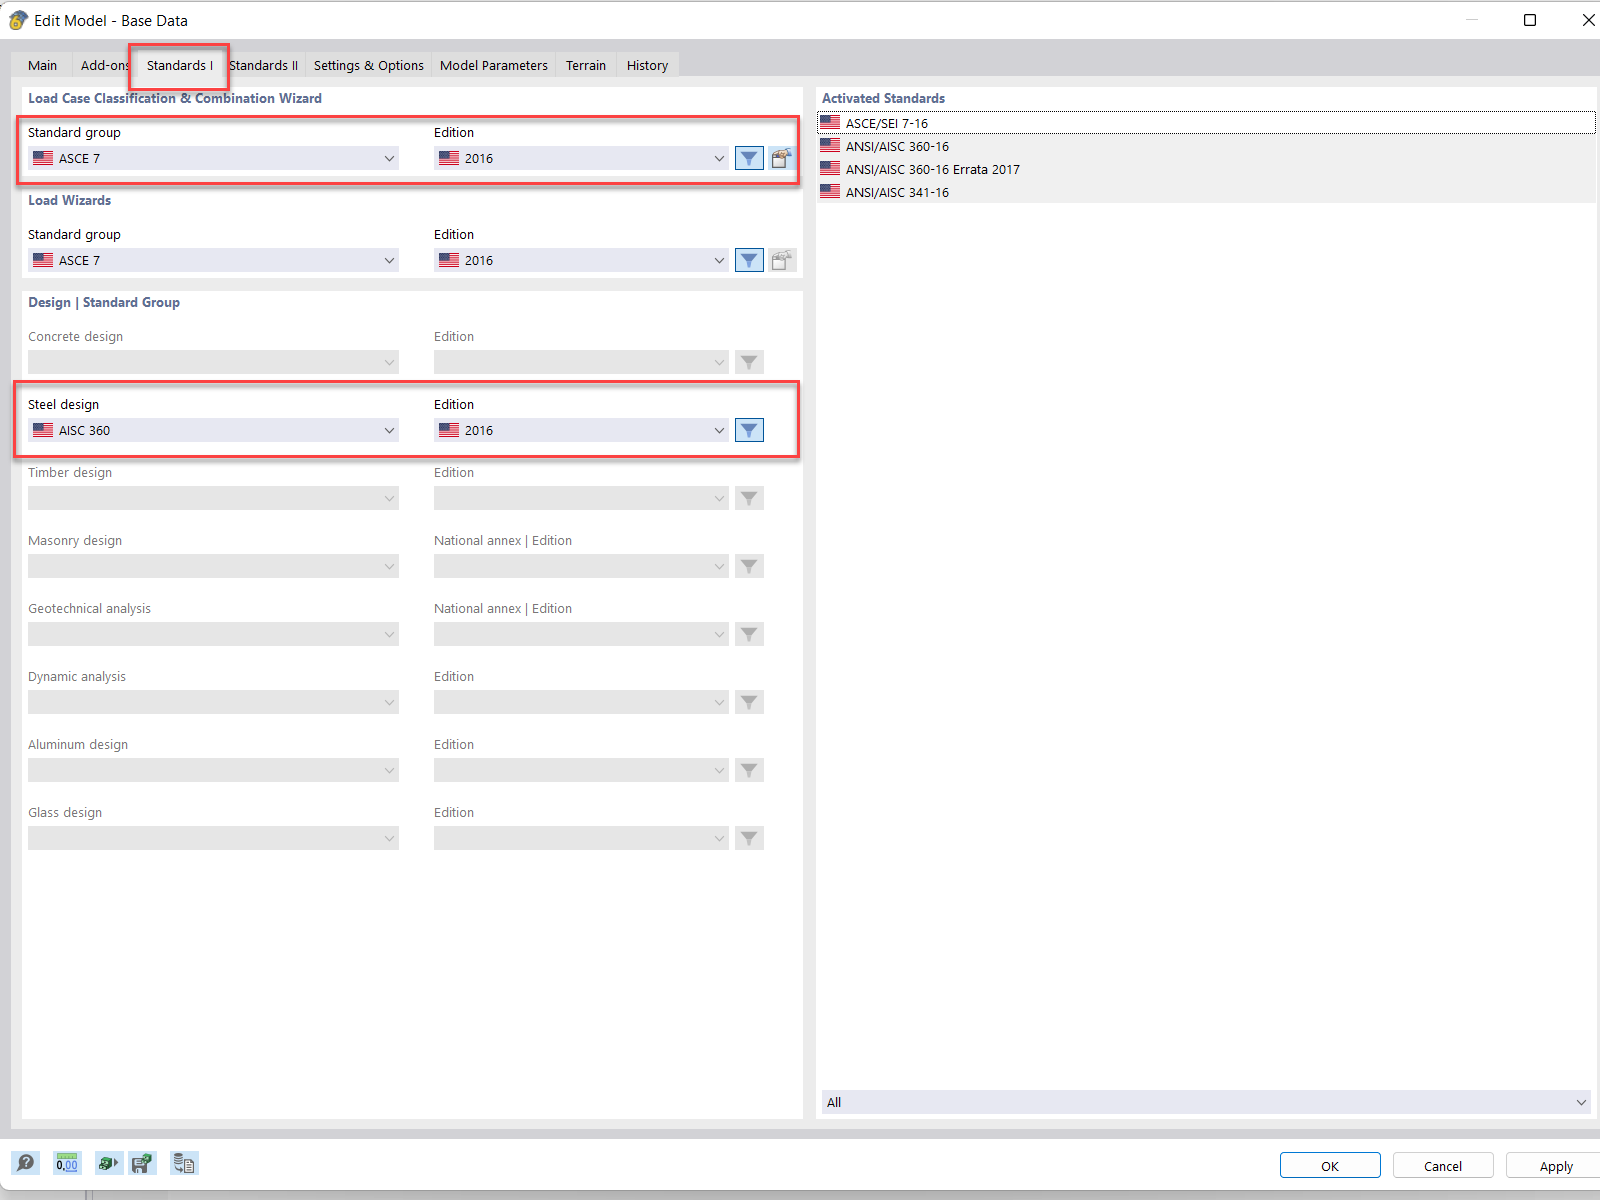This screenshot has height=1200, width=1600.
Task: Switch to the Standards II tab
Action: click(x=264, y=65)
